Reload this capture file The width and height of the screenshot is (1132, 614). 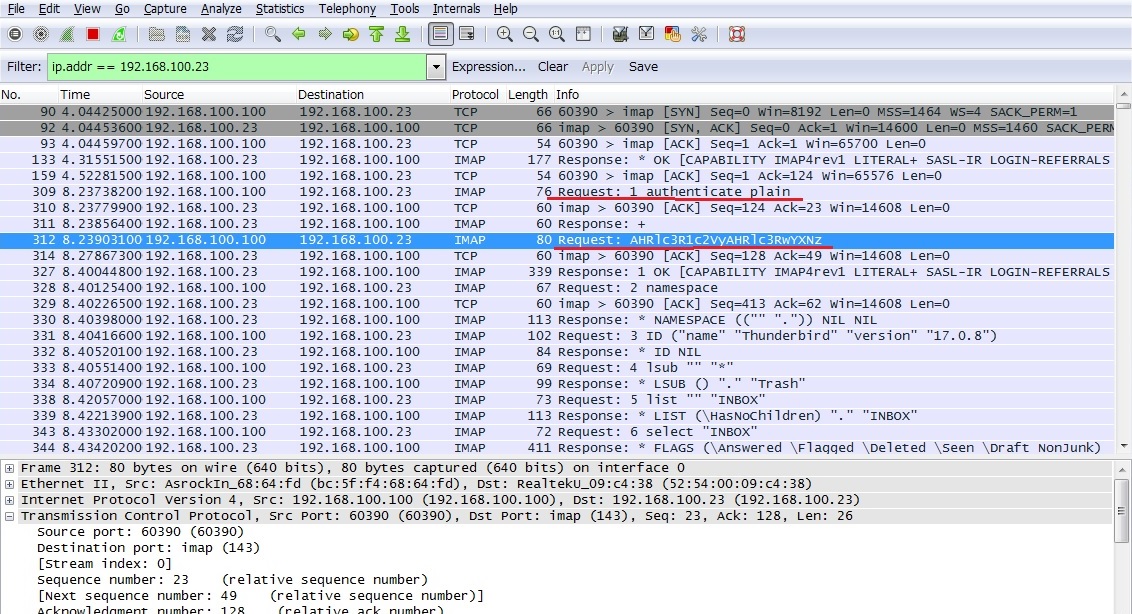click(235, 34)
